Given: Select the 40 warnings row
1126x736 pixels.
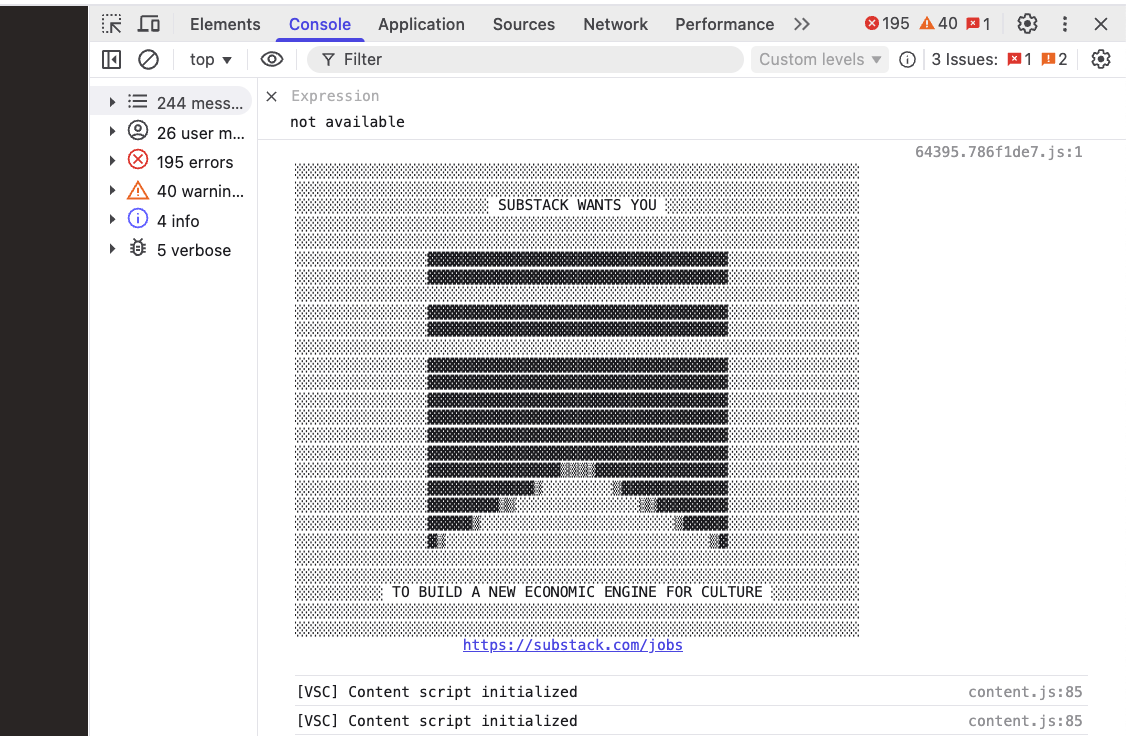Looking at the screenshot, I should 171,191.
